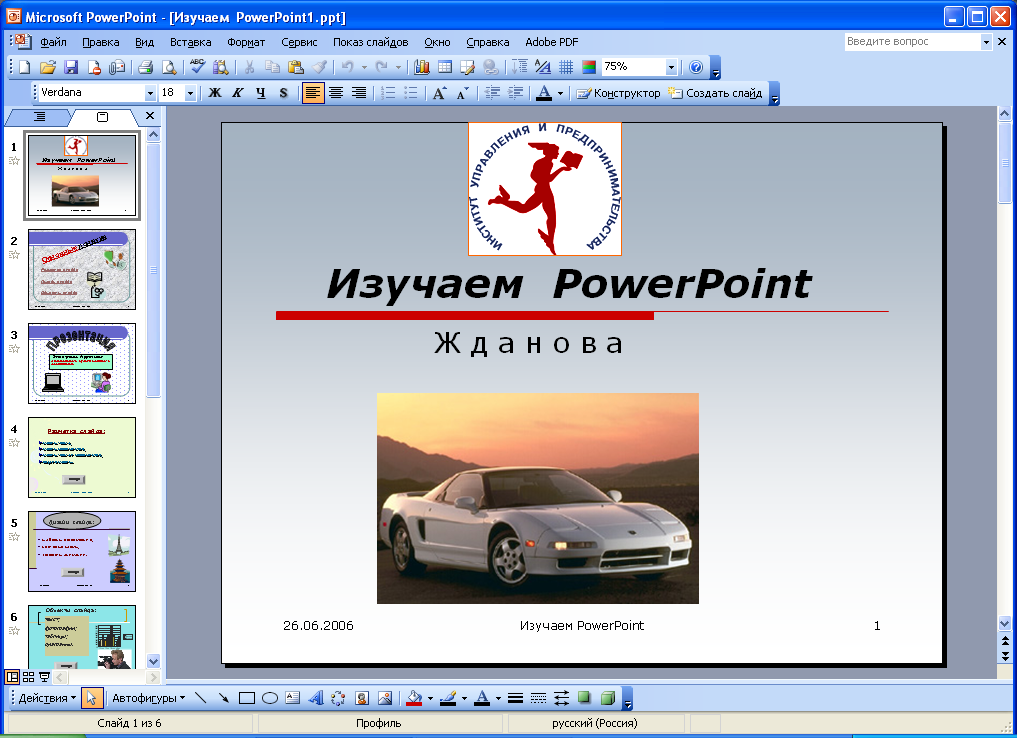This screenshot has height=738, width=1017.
Task: Open the font size 18 dropdown
Action: pos(190,93)
